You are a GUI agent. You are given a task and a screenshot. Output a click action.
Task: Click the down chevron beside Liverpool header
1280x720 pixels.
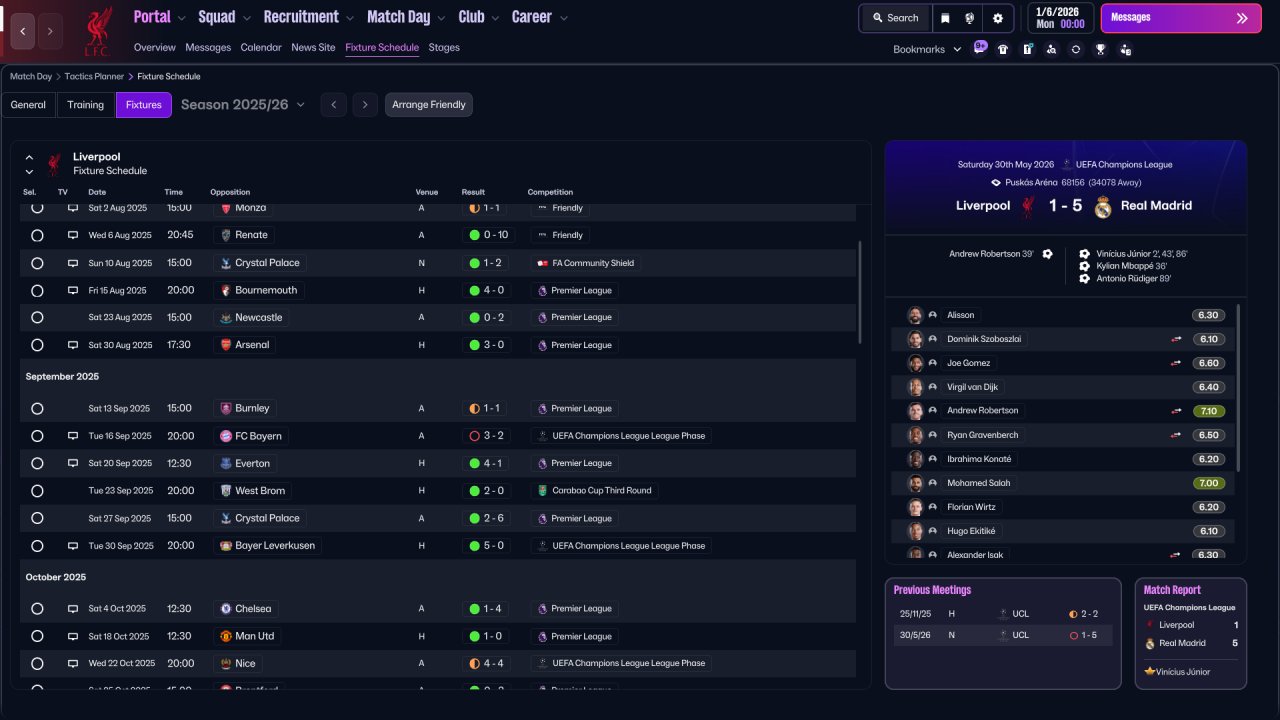coord(29,172)
